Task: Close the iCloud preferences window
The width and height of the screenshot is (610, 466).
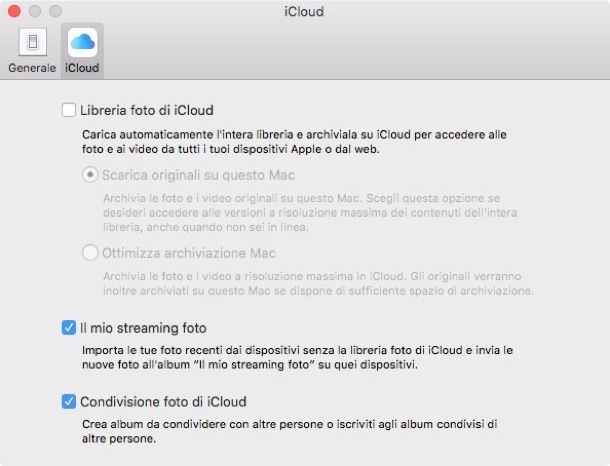Action: click(x=13, y=12)
